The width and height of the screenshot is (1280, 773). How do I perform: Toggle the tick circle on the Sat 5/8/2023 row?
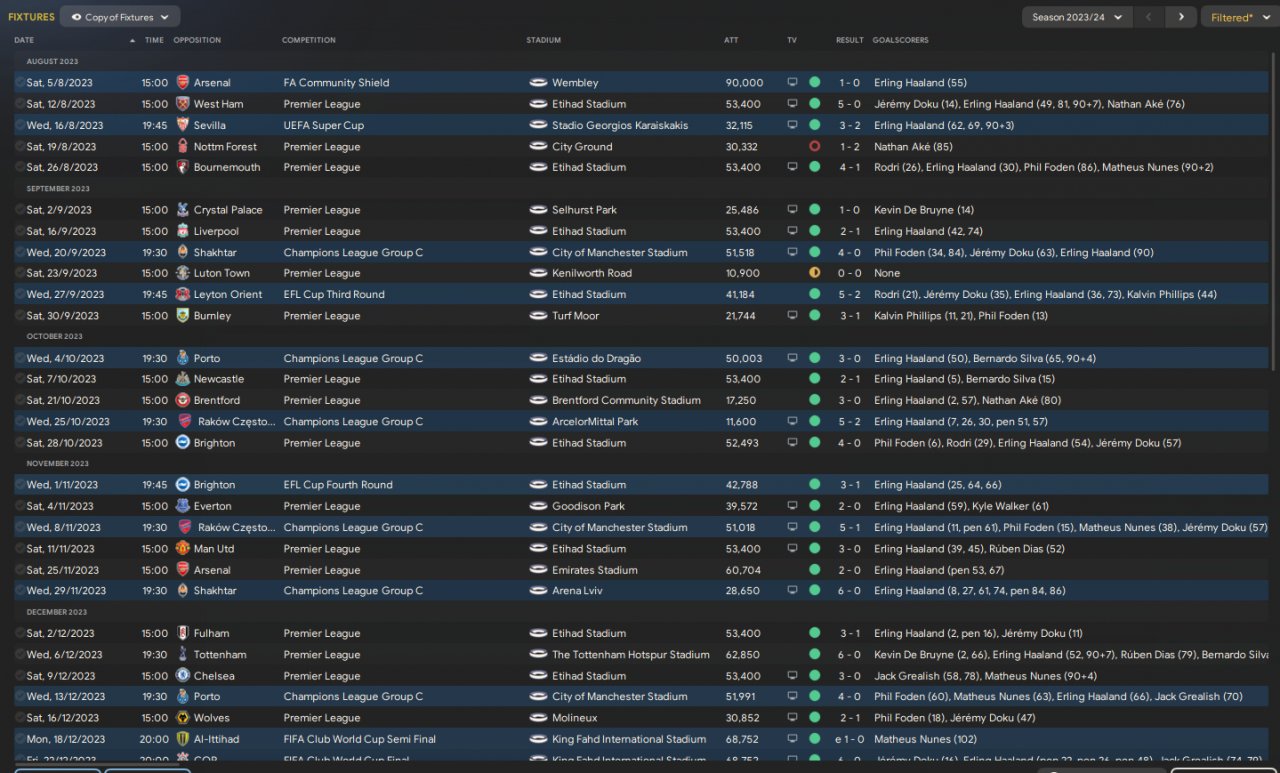pyautogui.click(x=20, y=83)
